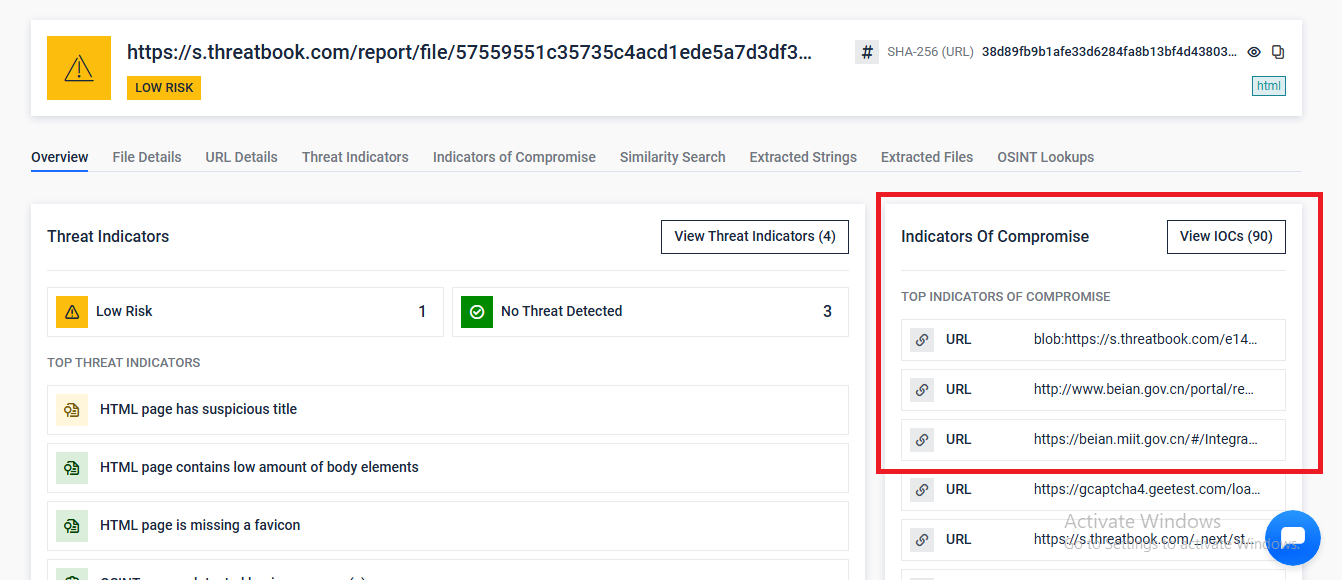Image resolution: width=1342 pixels, height=580 pixels.
Task: Click the yellow warning triangle report icon
Action: pyautogui.click(x=79, y=68)
